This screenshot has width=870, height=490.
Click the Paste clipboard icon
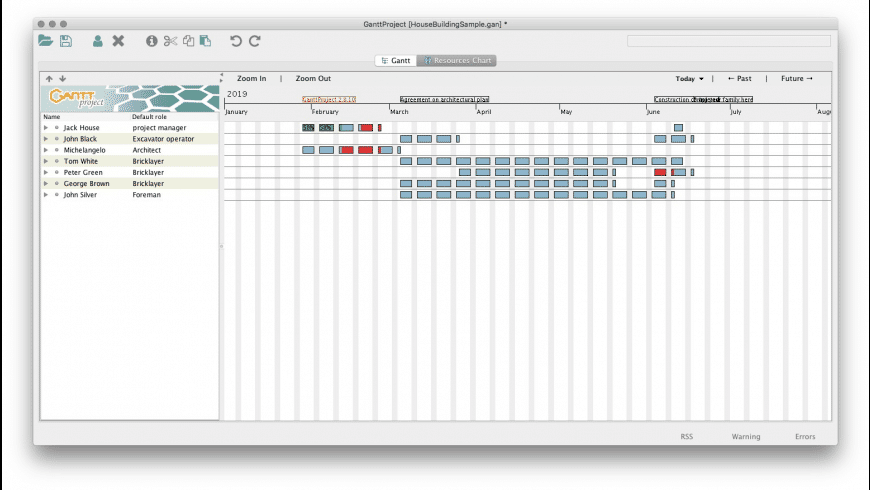tap(206, 41)
